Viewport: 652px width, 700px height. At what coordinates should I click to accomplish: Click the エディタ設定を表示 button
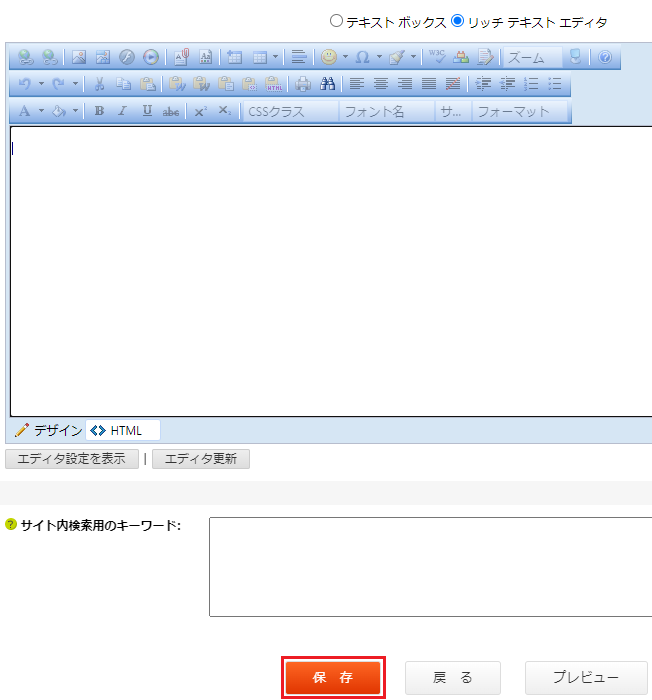coord(72,459)
